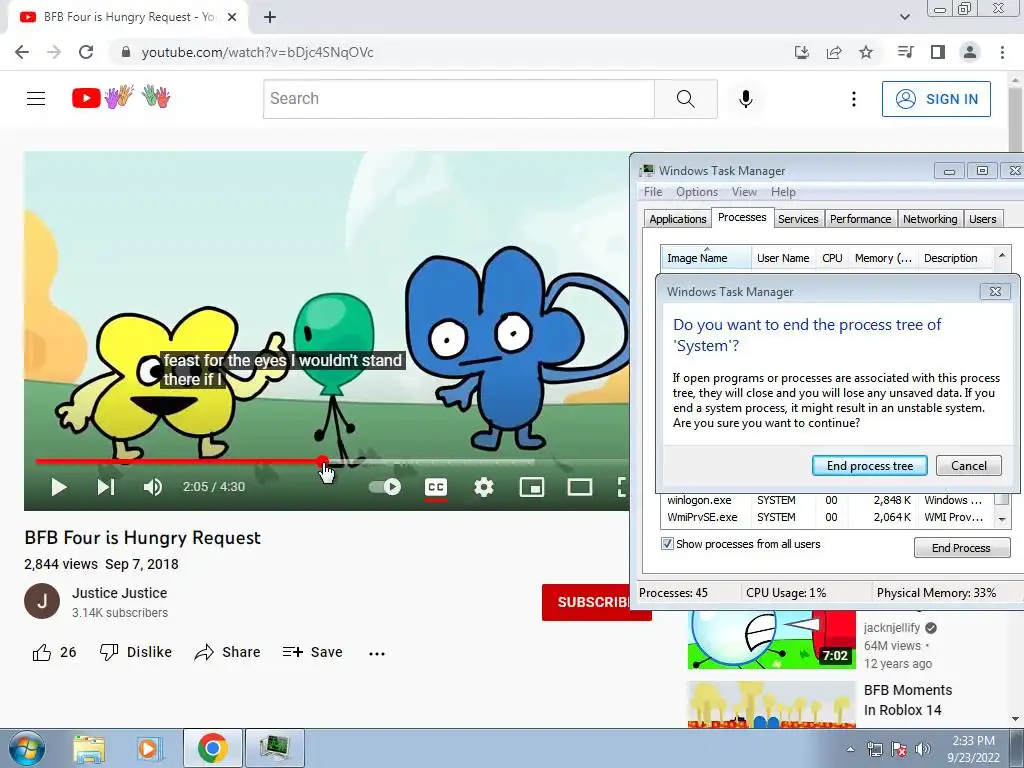Open Task Manager View menu

(744, 192)
